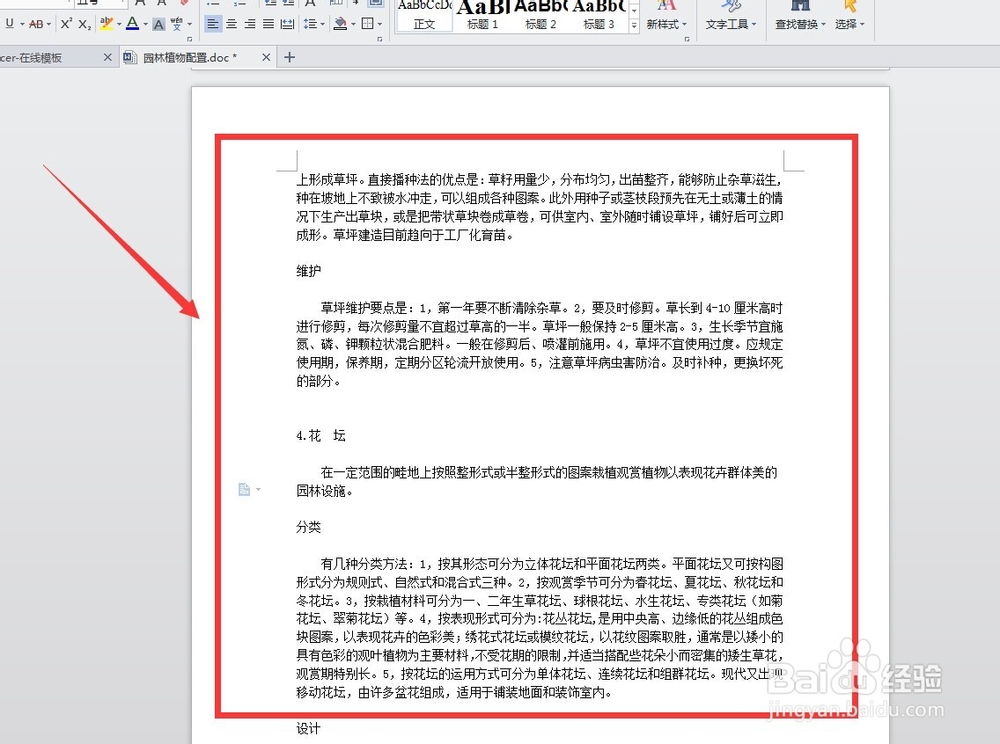Viewport: 1000px width, 744px height.
Task: Toggle center paragraph alignment
Action: click(x=232, y=22)
